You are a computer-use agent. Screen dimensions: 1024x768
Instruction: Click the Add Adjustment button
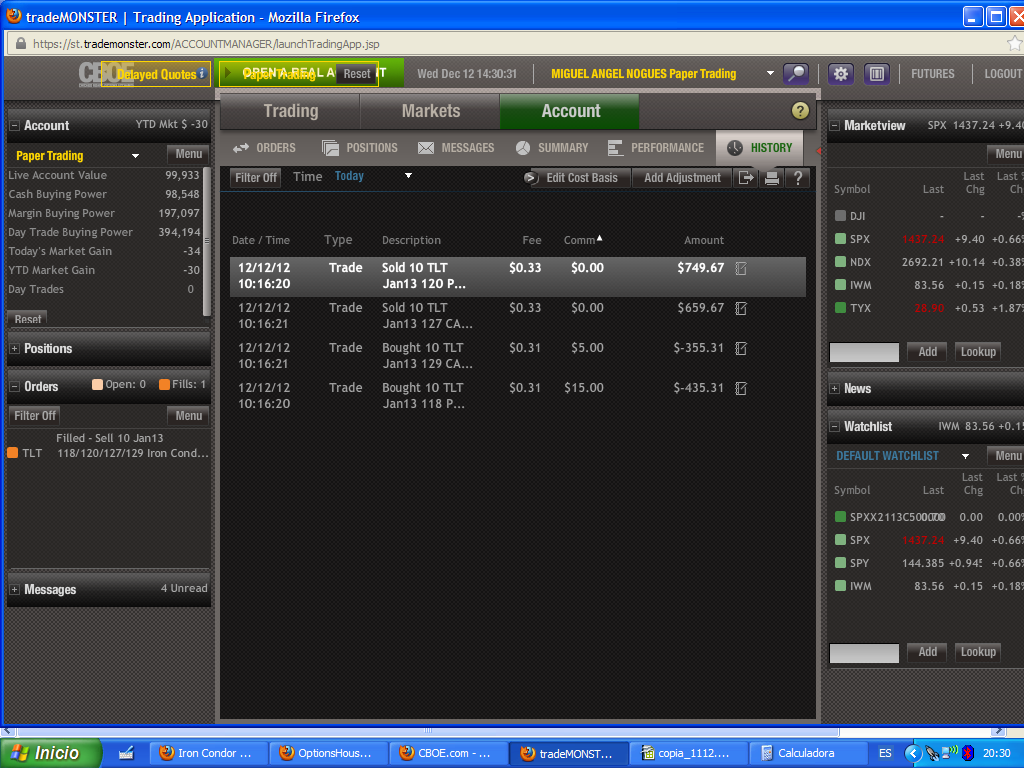(x=682, y=178)
